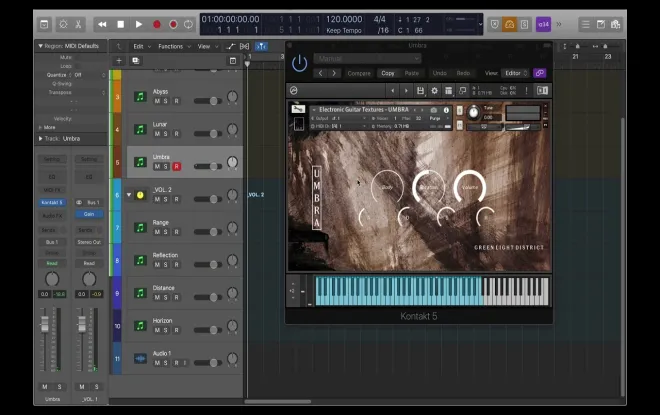This screenshot has height=415, width=660.
Task: Disable record on Umbra track
Action: click(x=176, y=167)
